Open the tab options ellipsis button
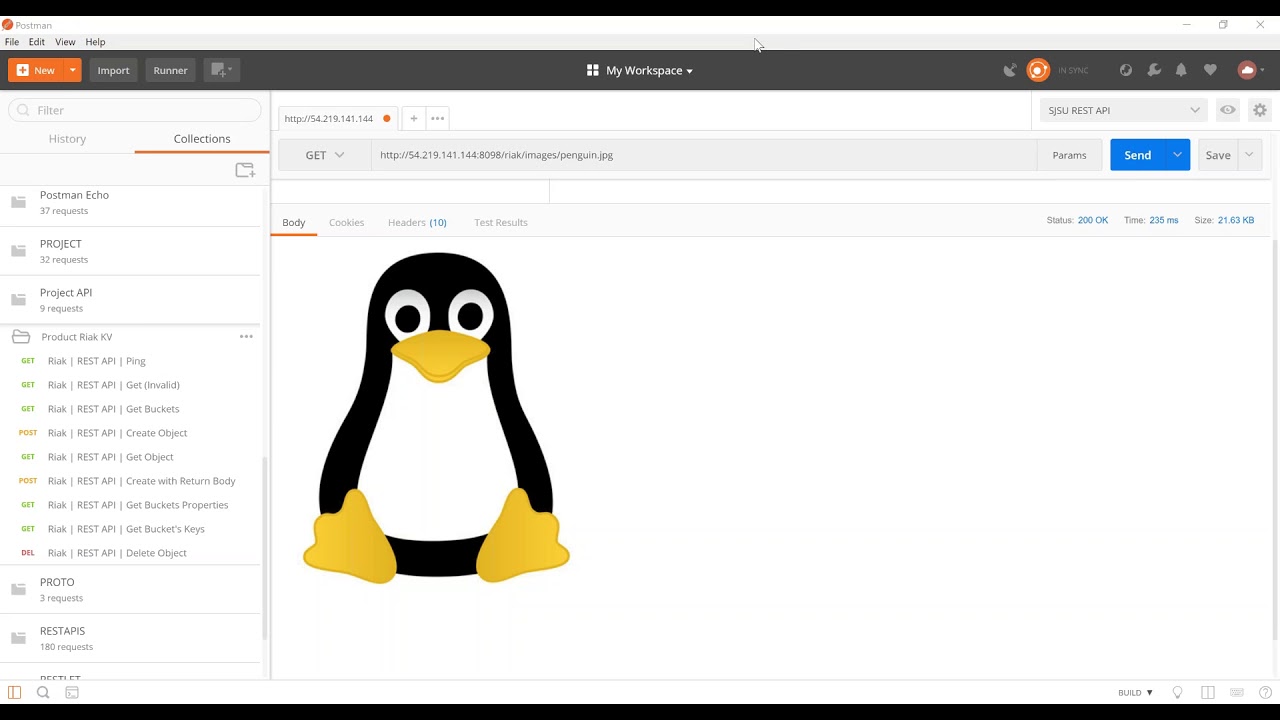1280x720 pixels. (x=437, y=118)
